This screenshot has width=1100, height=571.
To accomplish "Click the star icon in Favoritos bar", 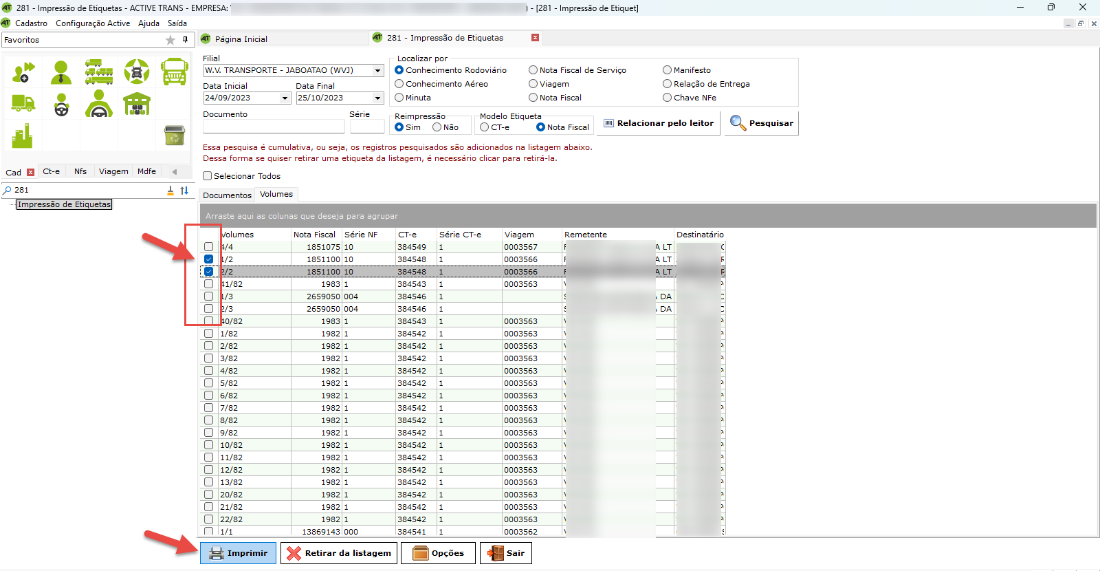I will 170,40.
